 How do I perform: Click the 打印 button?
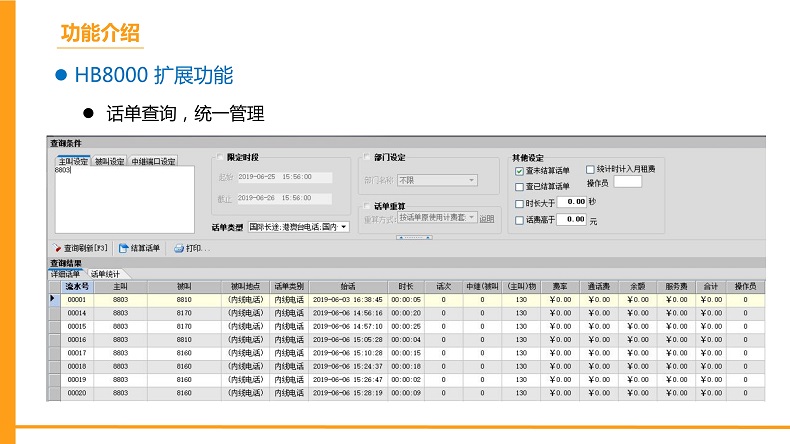pos(191,248)
